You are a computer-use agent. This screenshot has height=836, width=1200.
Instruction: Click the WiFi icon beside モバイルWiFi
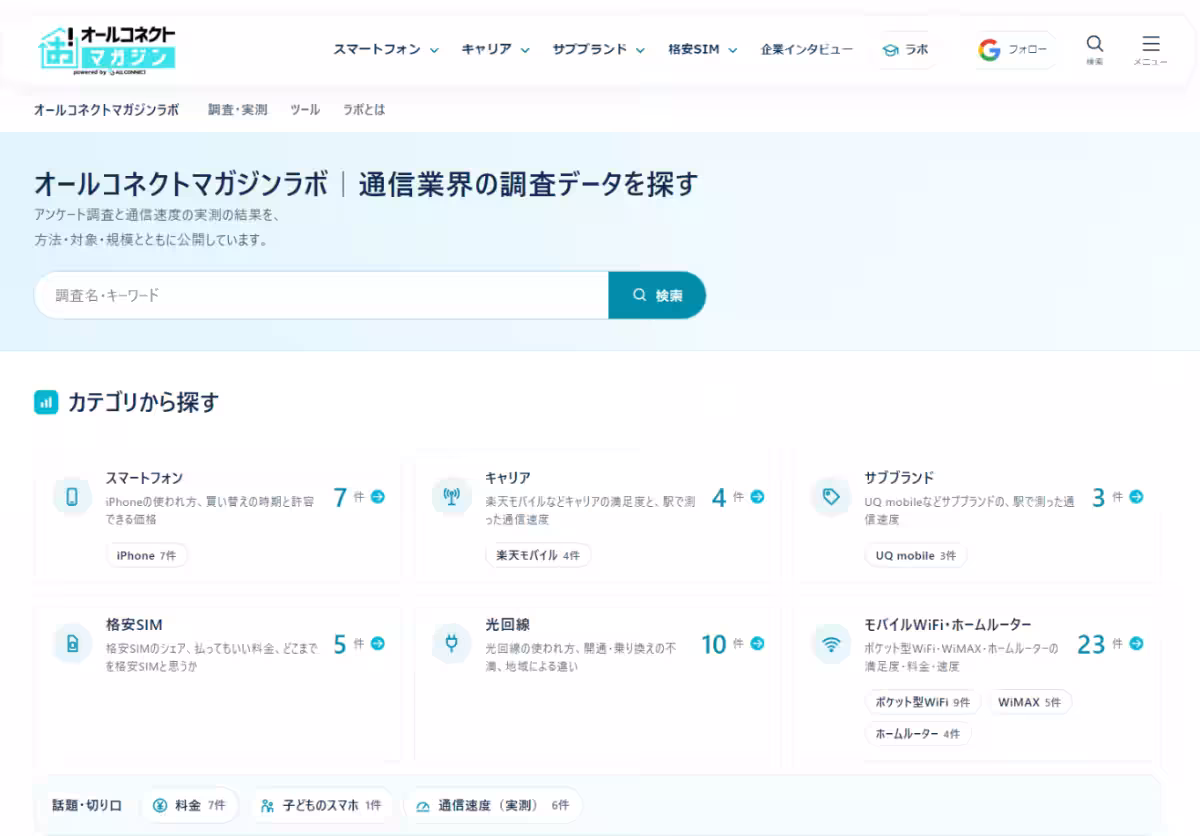tap(830, 643)
